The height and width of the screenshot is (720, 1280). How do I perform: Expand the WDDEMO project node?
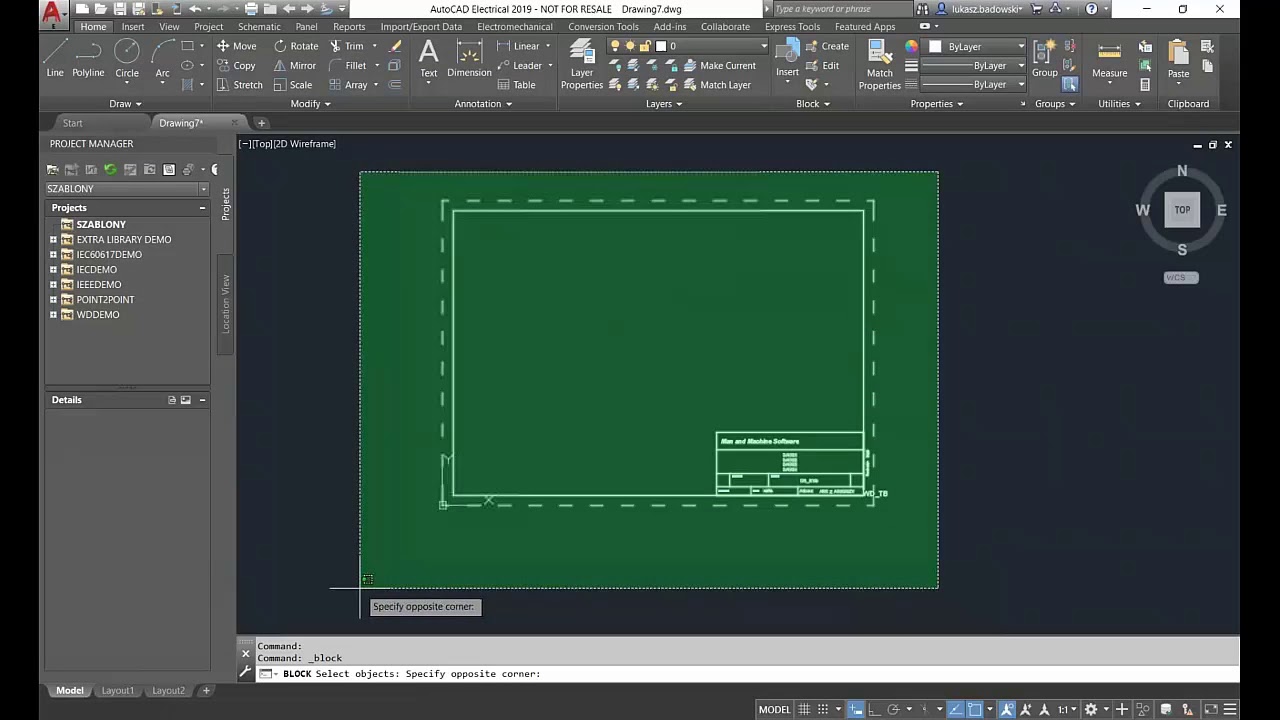(53, 315)
